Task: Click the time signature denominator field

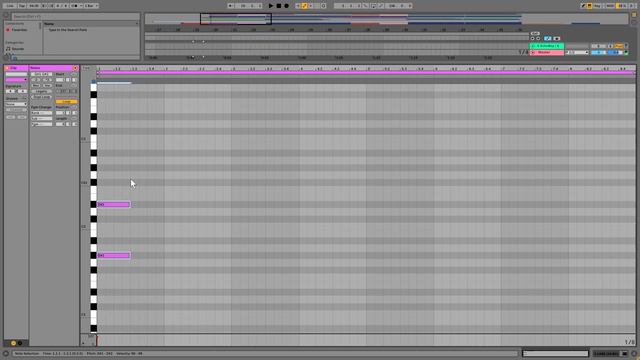Action: pos(65,6)
